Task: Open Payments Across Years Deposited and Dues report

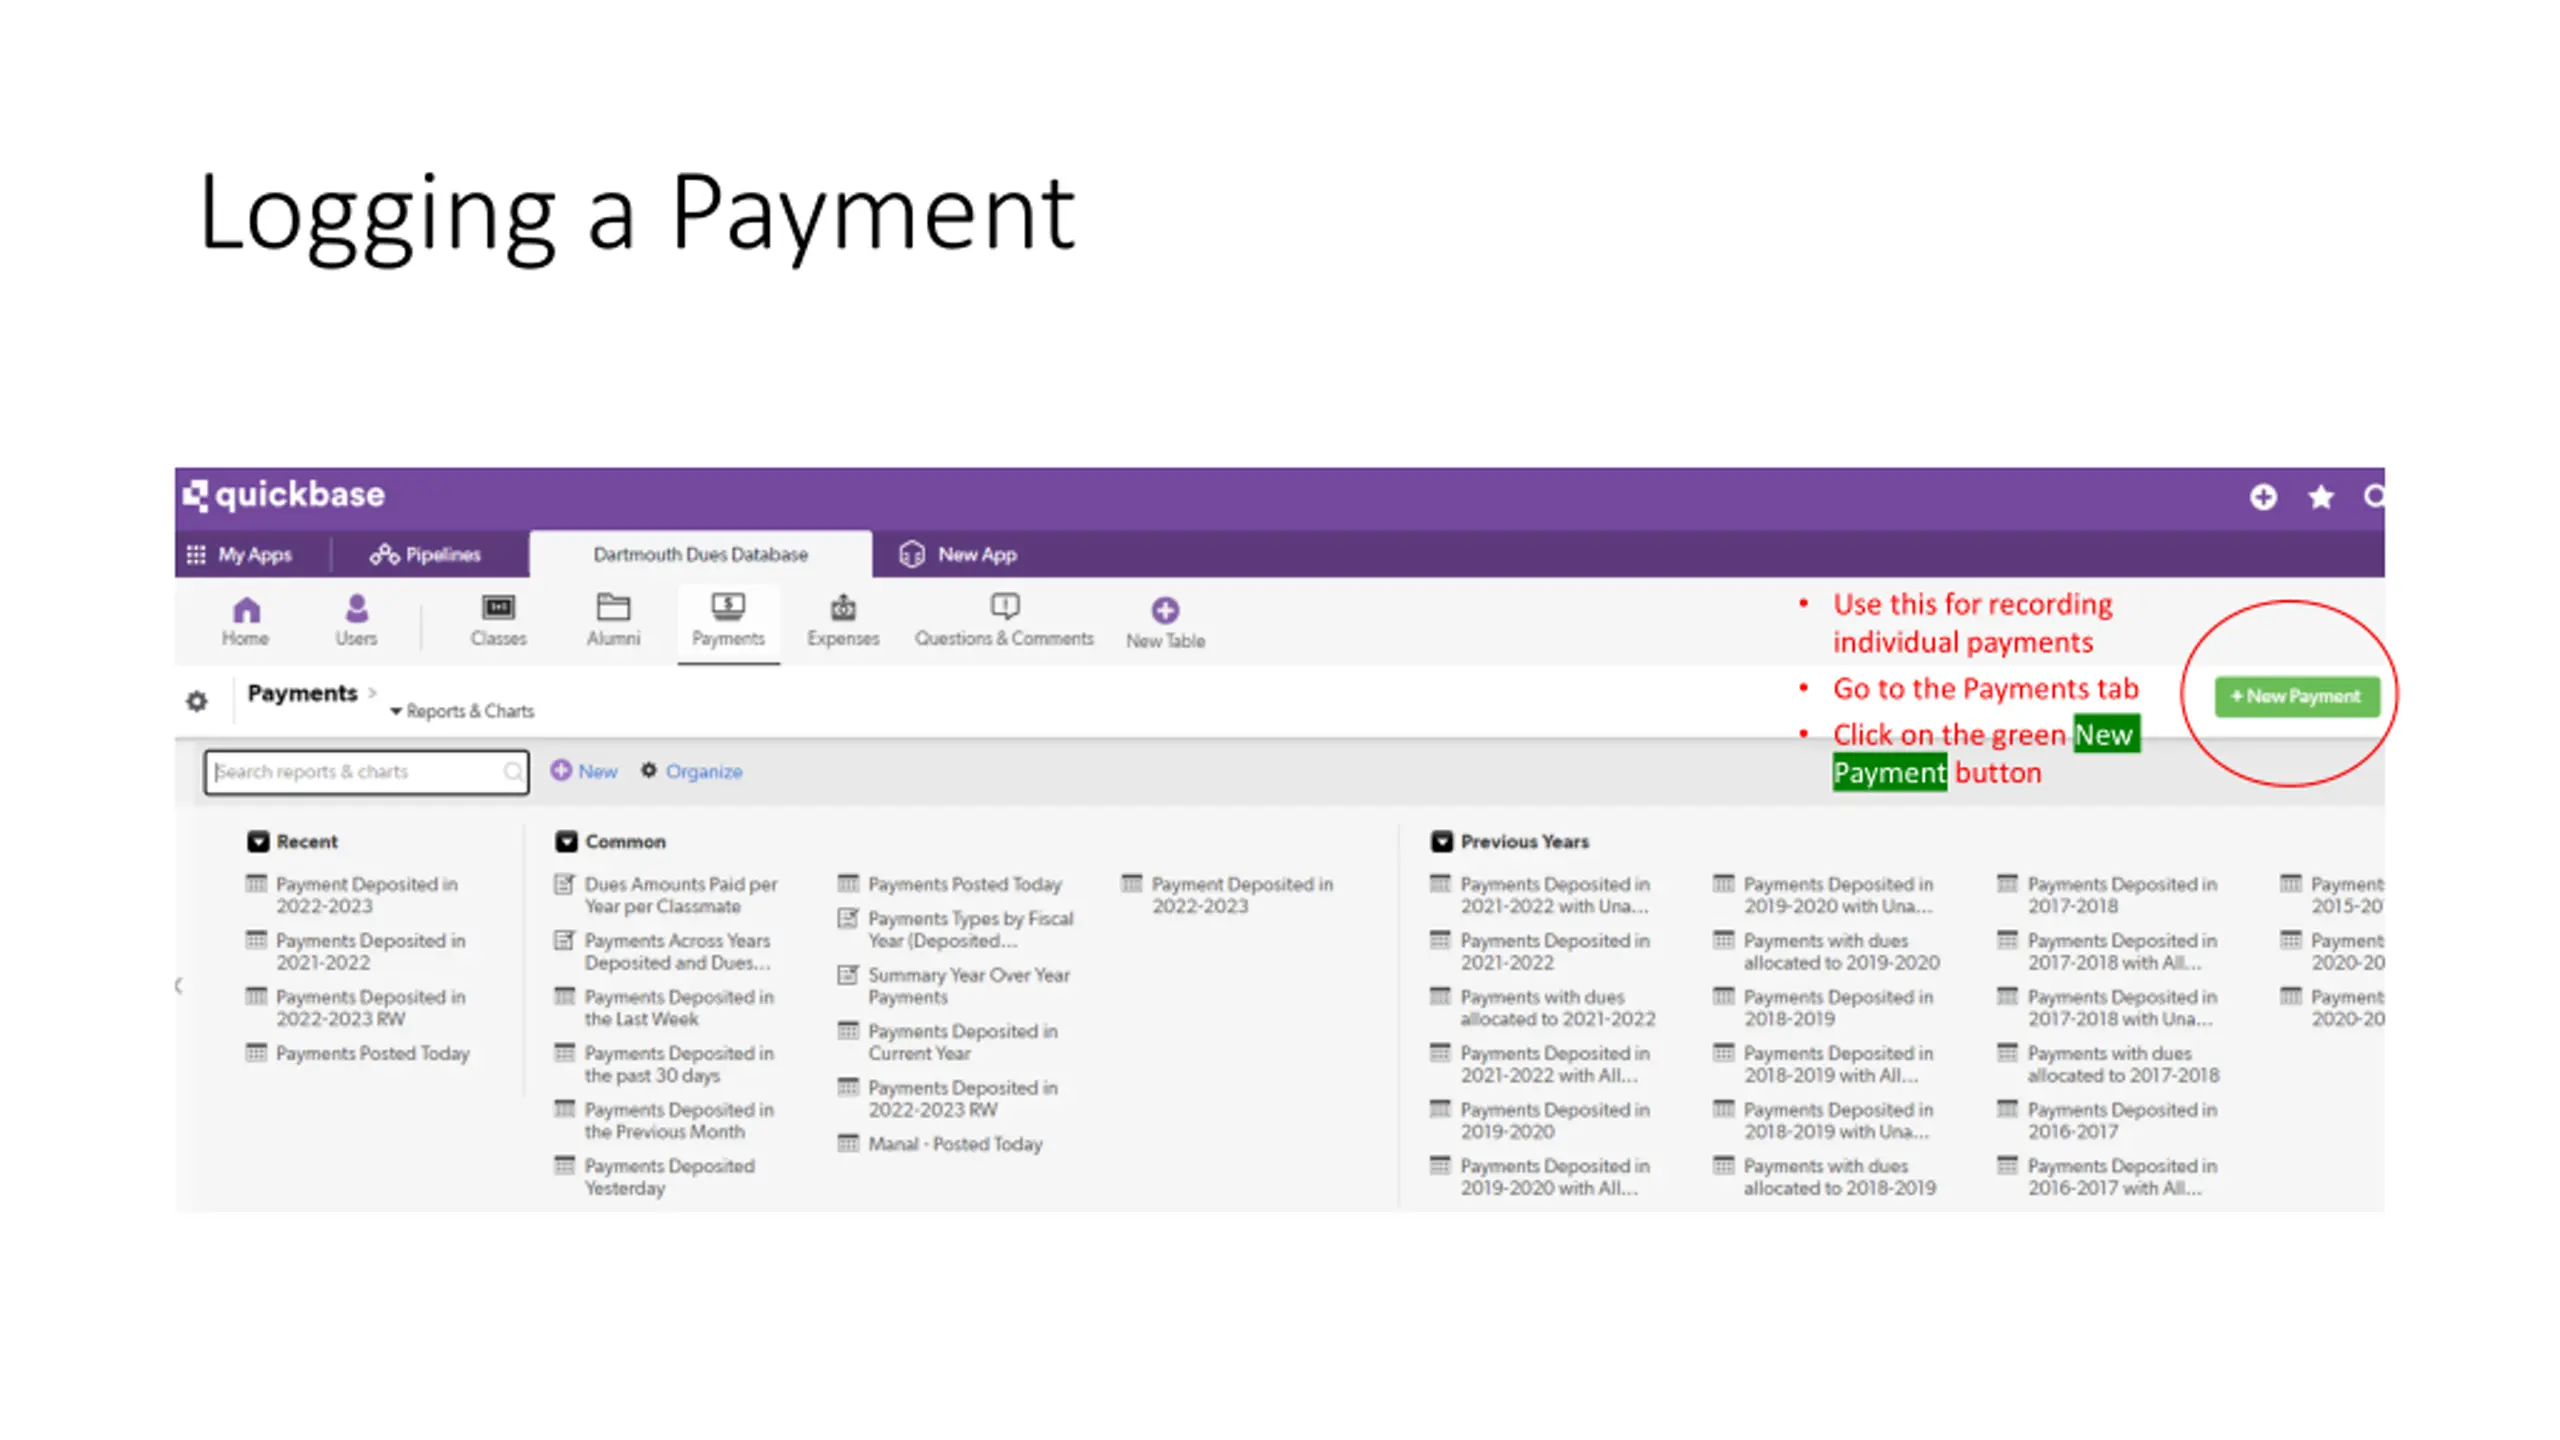Action: (x=678, y=951)
